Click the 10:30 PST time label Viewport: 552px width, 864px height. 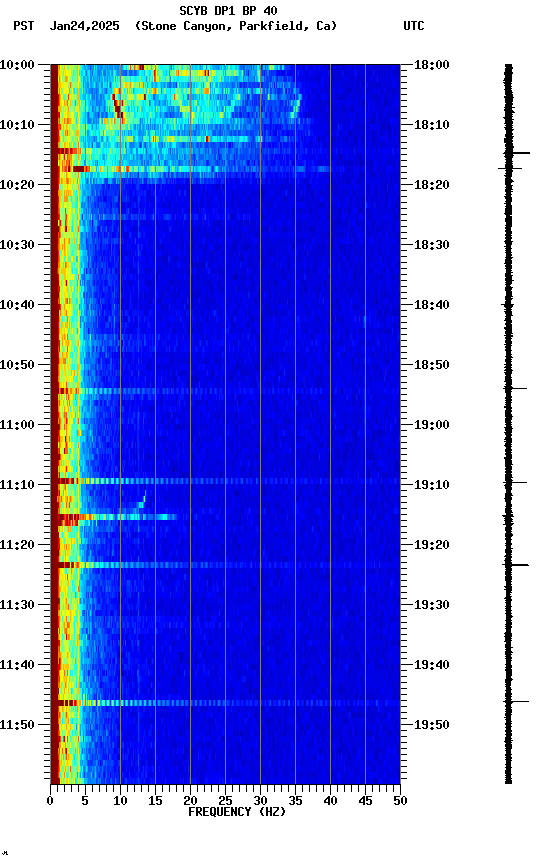pyautogui.click(x=17, y=245)
